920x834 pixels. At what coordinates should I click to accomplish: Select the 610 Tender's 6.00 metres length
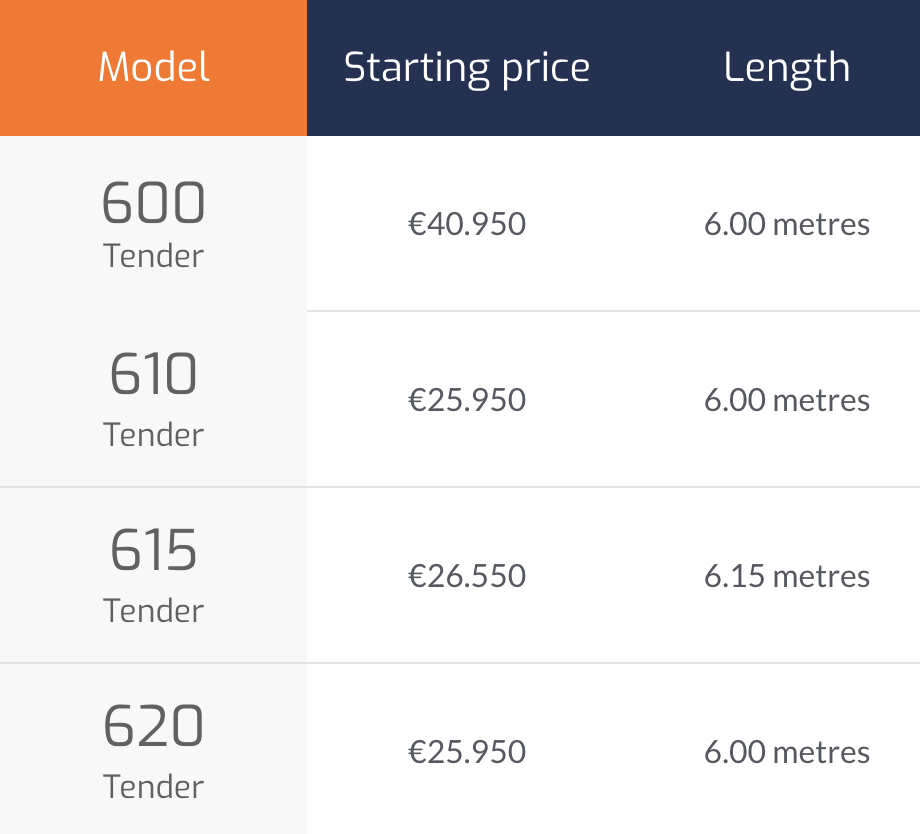(786, 400)
